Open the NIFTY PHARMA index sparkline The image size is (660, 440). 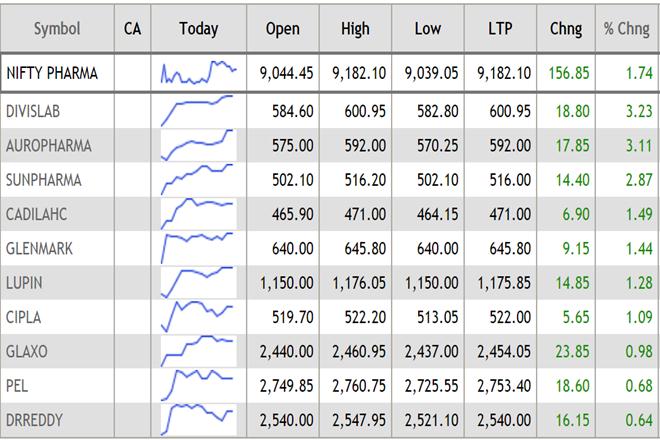[x=198, y=71]
